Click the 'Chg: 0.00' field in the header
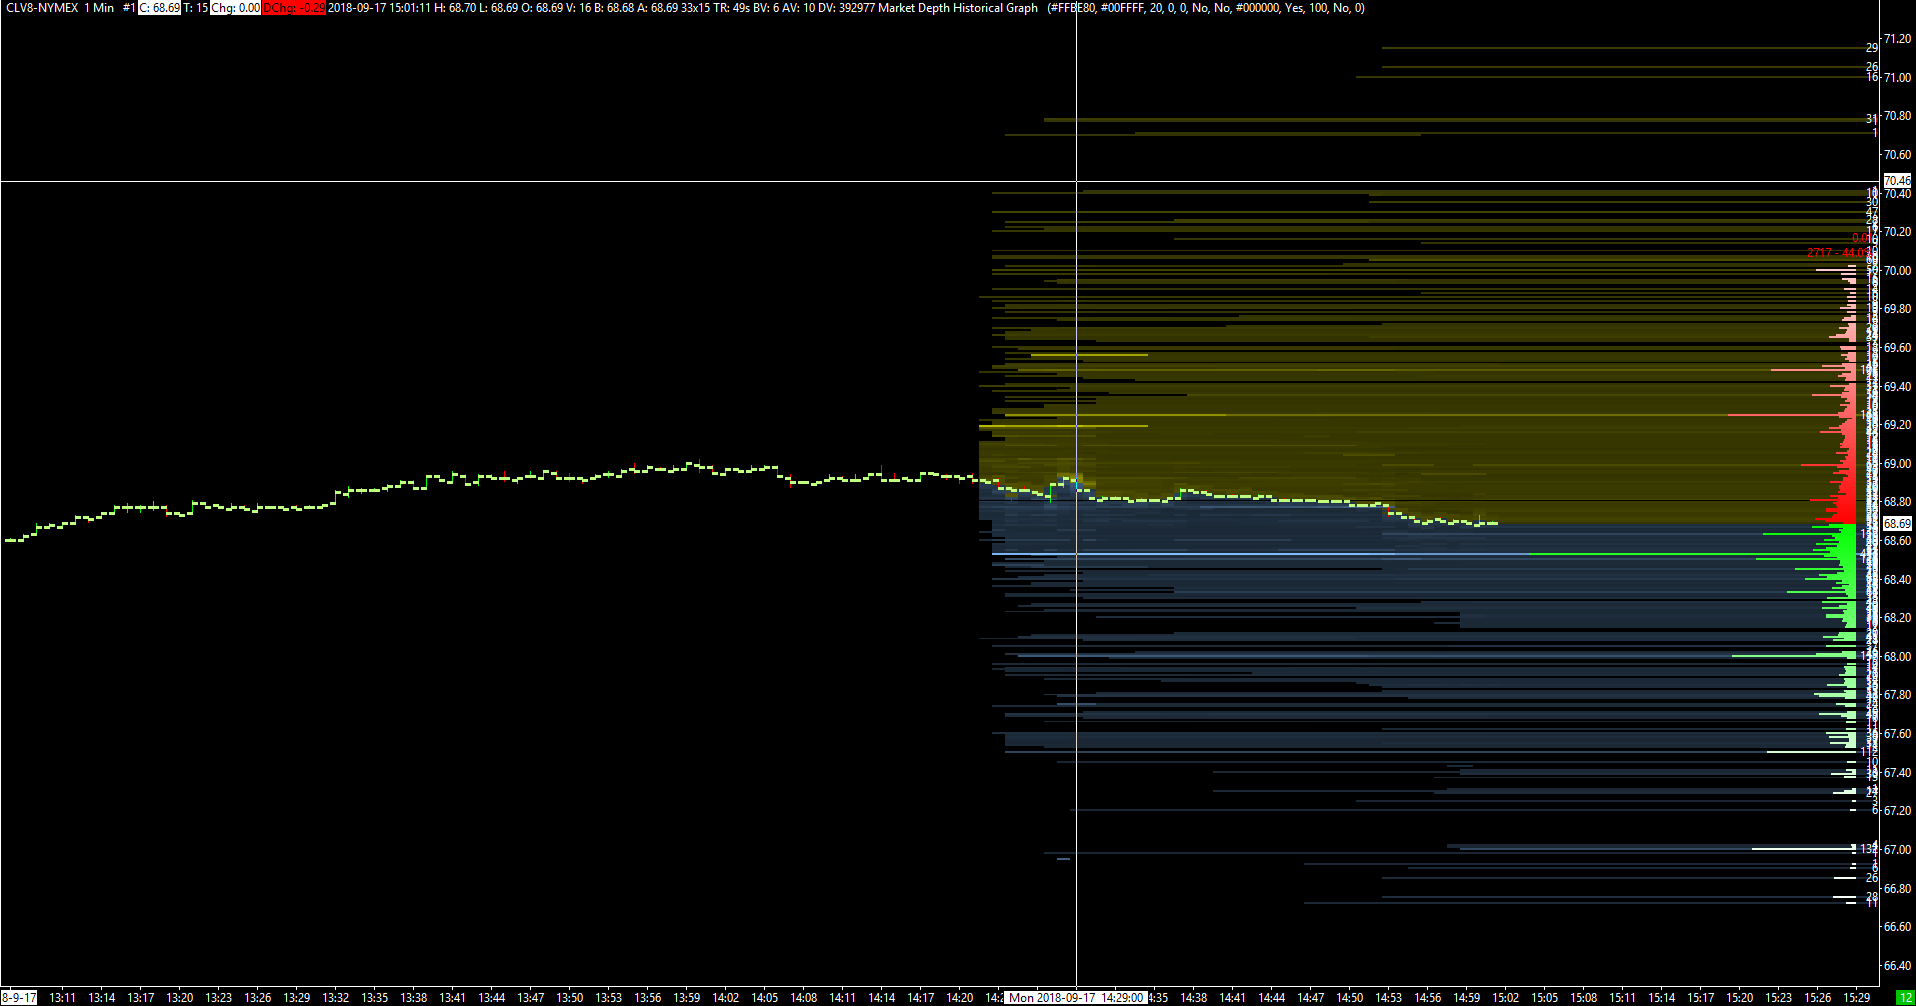The width and height of the screenshot is (1916, 1006). click(235, 8)
